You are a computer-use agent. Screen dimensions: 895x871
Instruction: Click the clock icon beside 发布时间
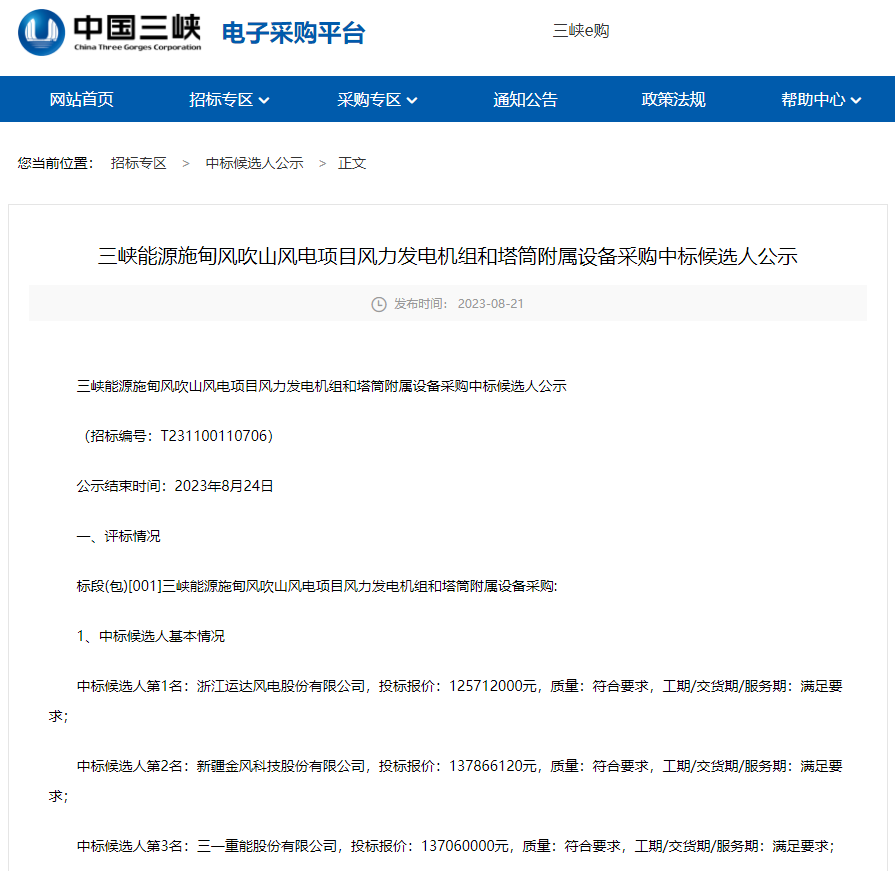pyautogui.click(x=379, y=304)
